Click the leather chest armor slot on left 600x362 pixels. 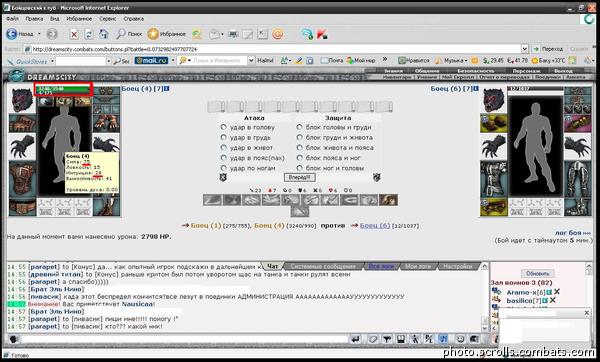pyautogui.click(x=22, y=178)
